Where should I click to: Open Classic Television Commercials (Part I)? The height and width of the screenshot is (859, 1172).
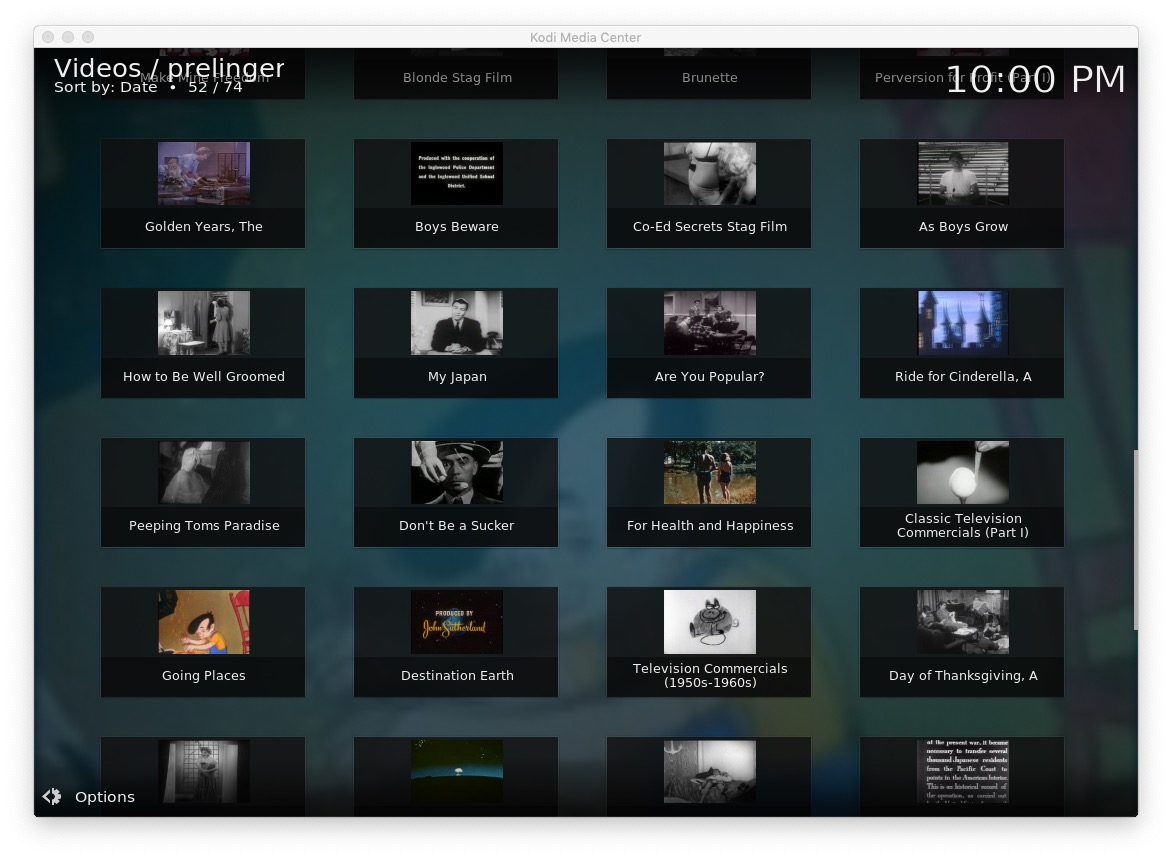(962, 492)
